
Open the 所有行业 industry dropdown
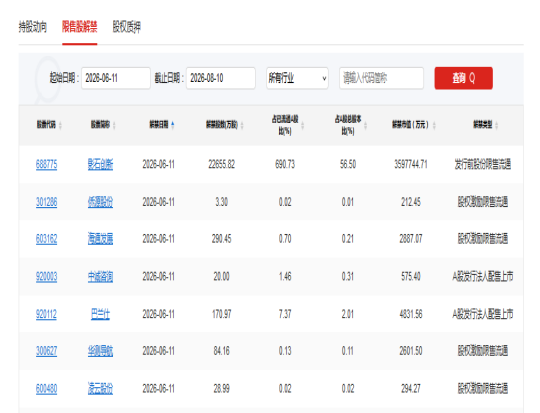pos(297,78)
